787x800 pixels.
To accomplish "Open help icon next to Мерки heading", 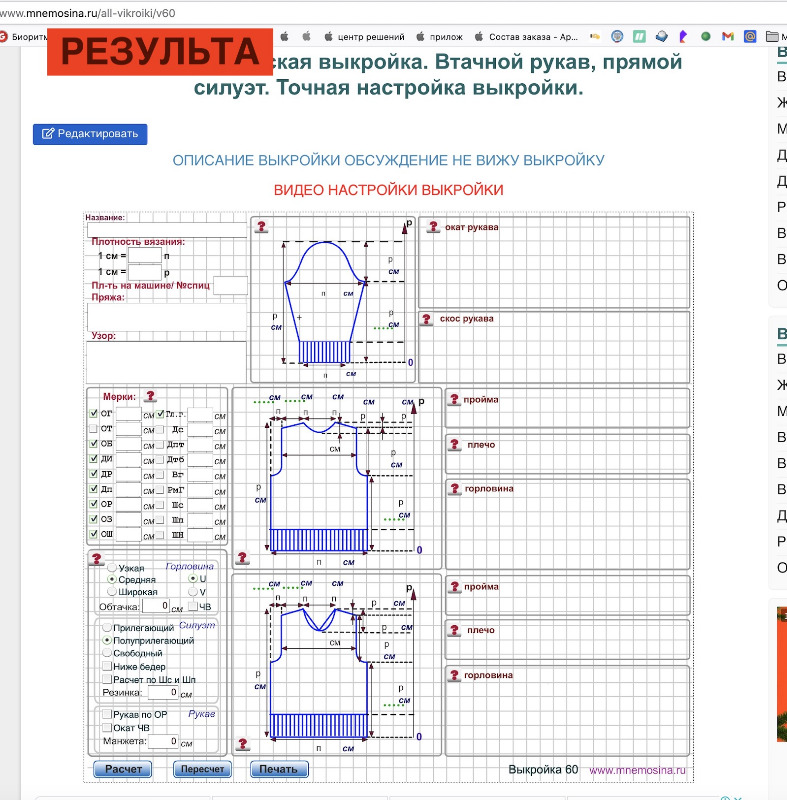I will click(150, 397).
